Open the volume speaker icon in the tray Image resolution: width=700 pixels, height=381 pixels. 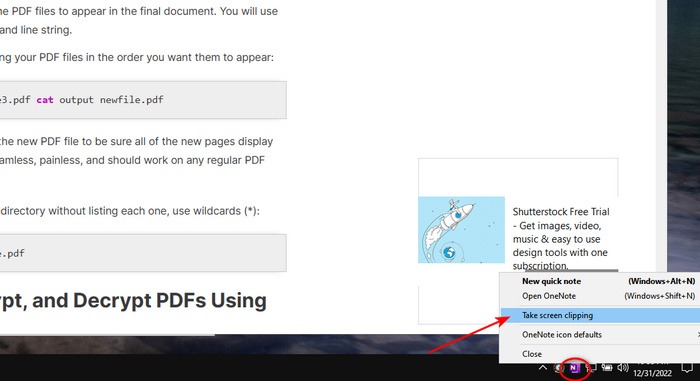coord(623,368)
